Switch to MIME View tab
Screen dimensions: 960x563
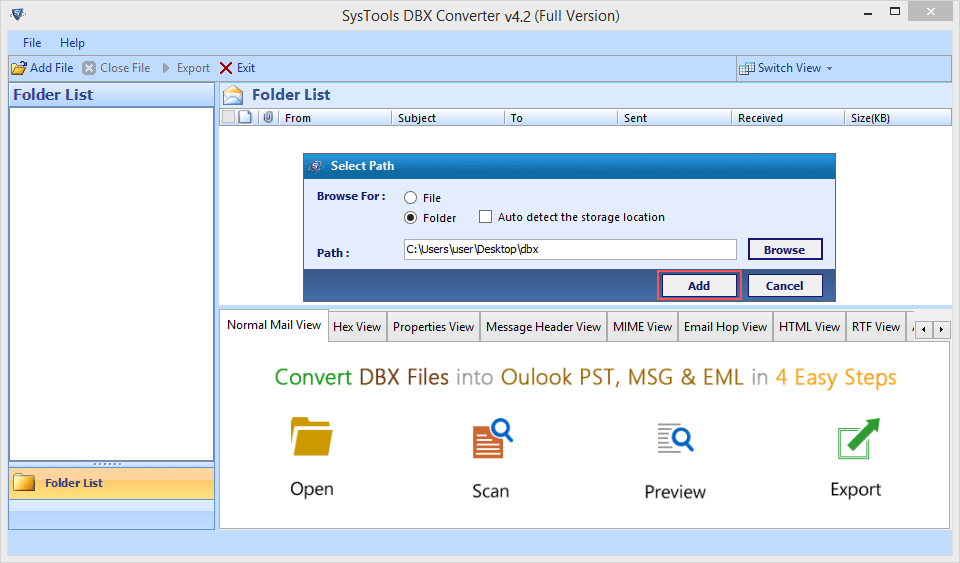(x=642, y=327)
